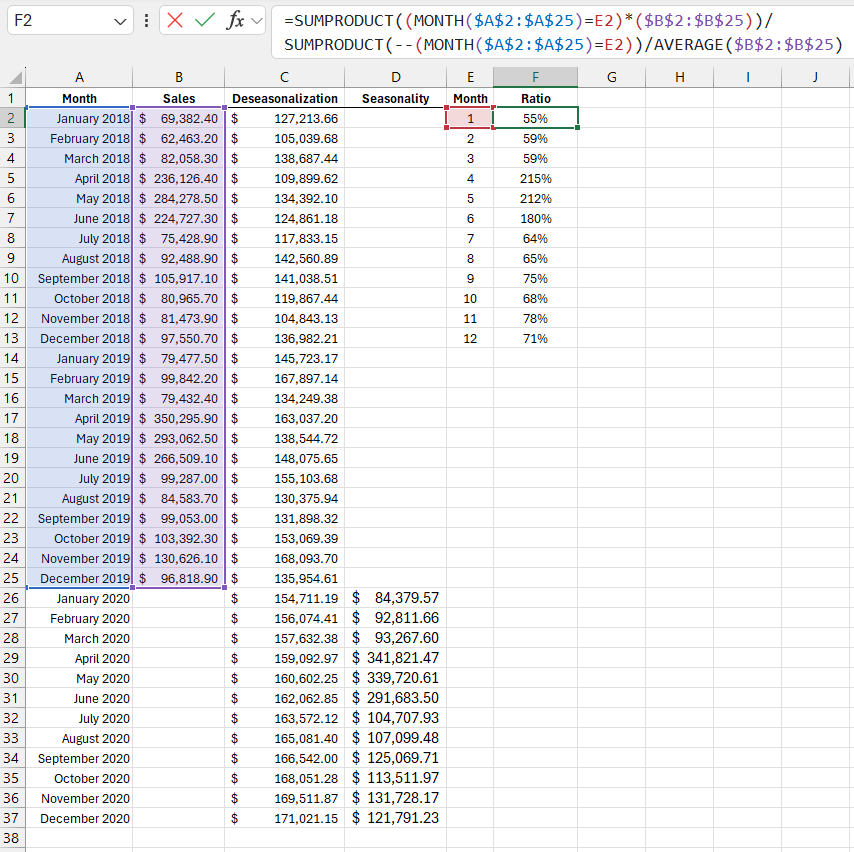Select all cells with the corner triangle button
854x852 pixels.
point(14,77)
